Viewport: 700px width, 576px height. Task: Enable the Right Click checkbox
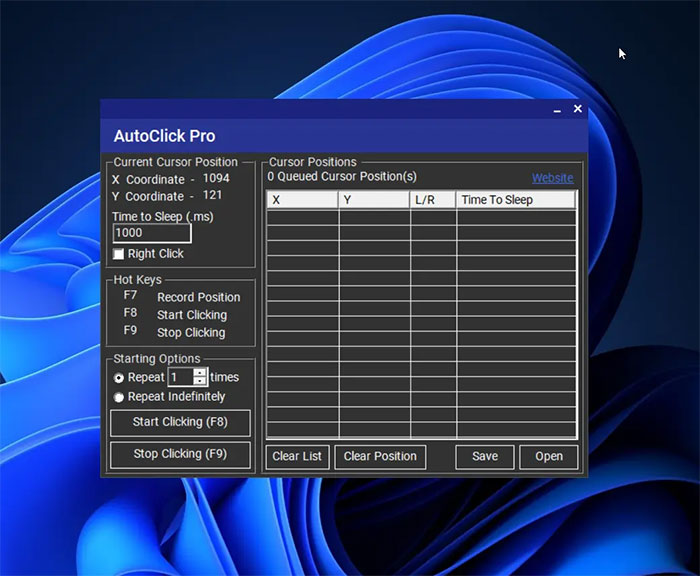[x=119, y=254]
